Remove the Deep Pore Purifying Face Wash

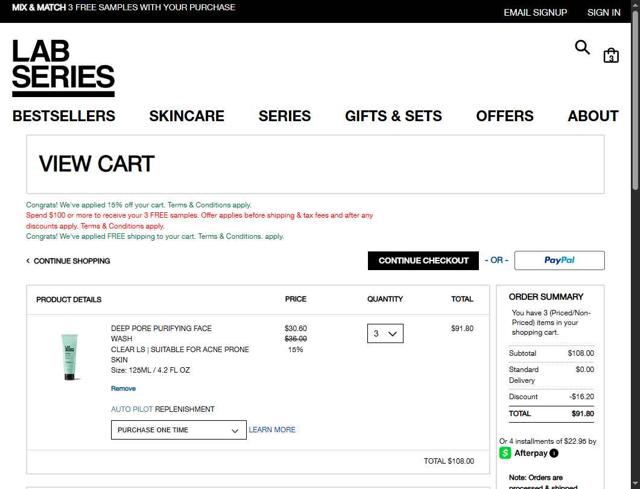[123, 389]
